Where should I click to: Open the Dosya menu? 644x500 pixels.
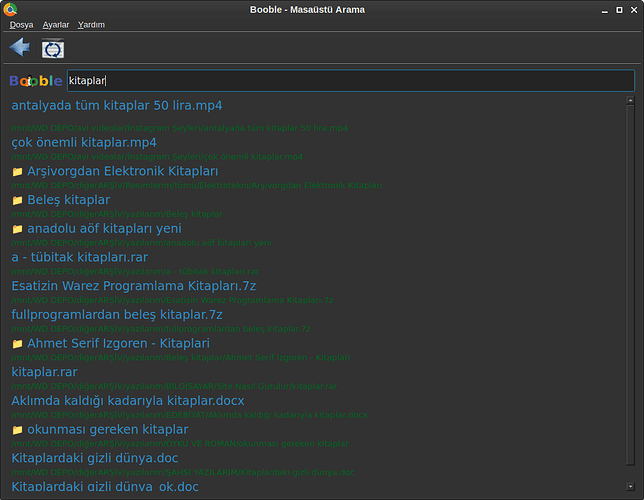pos(21,25)
